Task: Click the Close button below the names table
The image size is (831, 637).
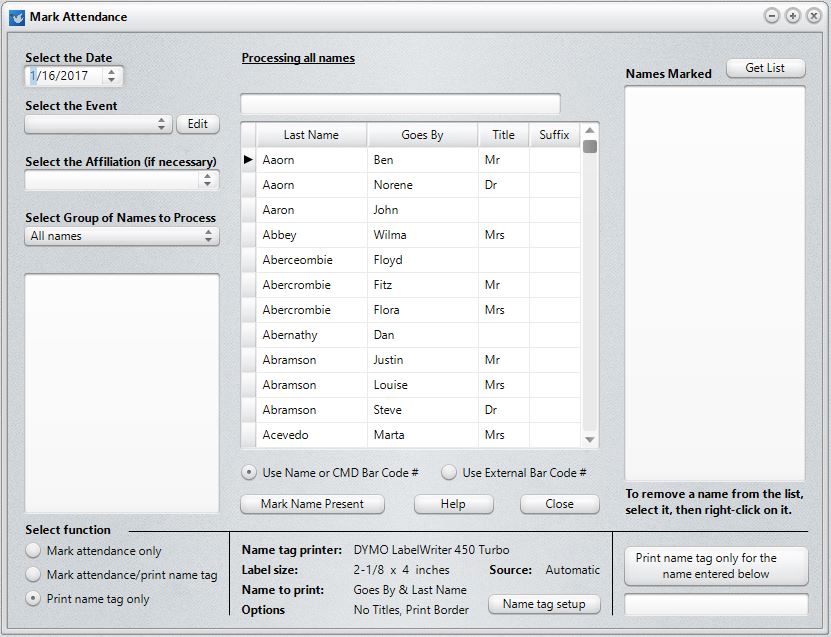Action: tap(560, 504)
